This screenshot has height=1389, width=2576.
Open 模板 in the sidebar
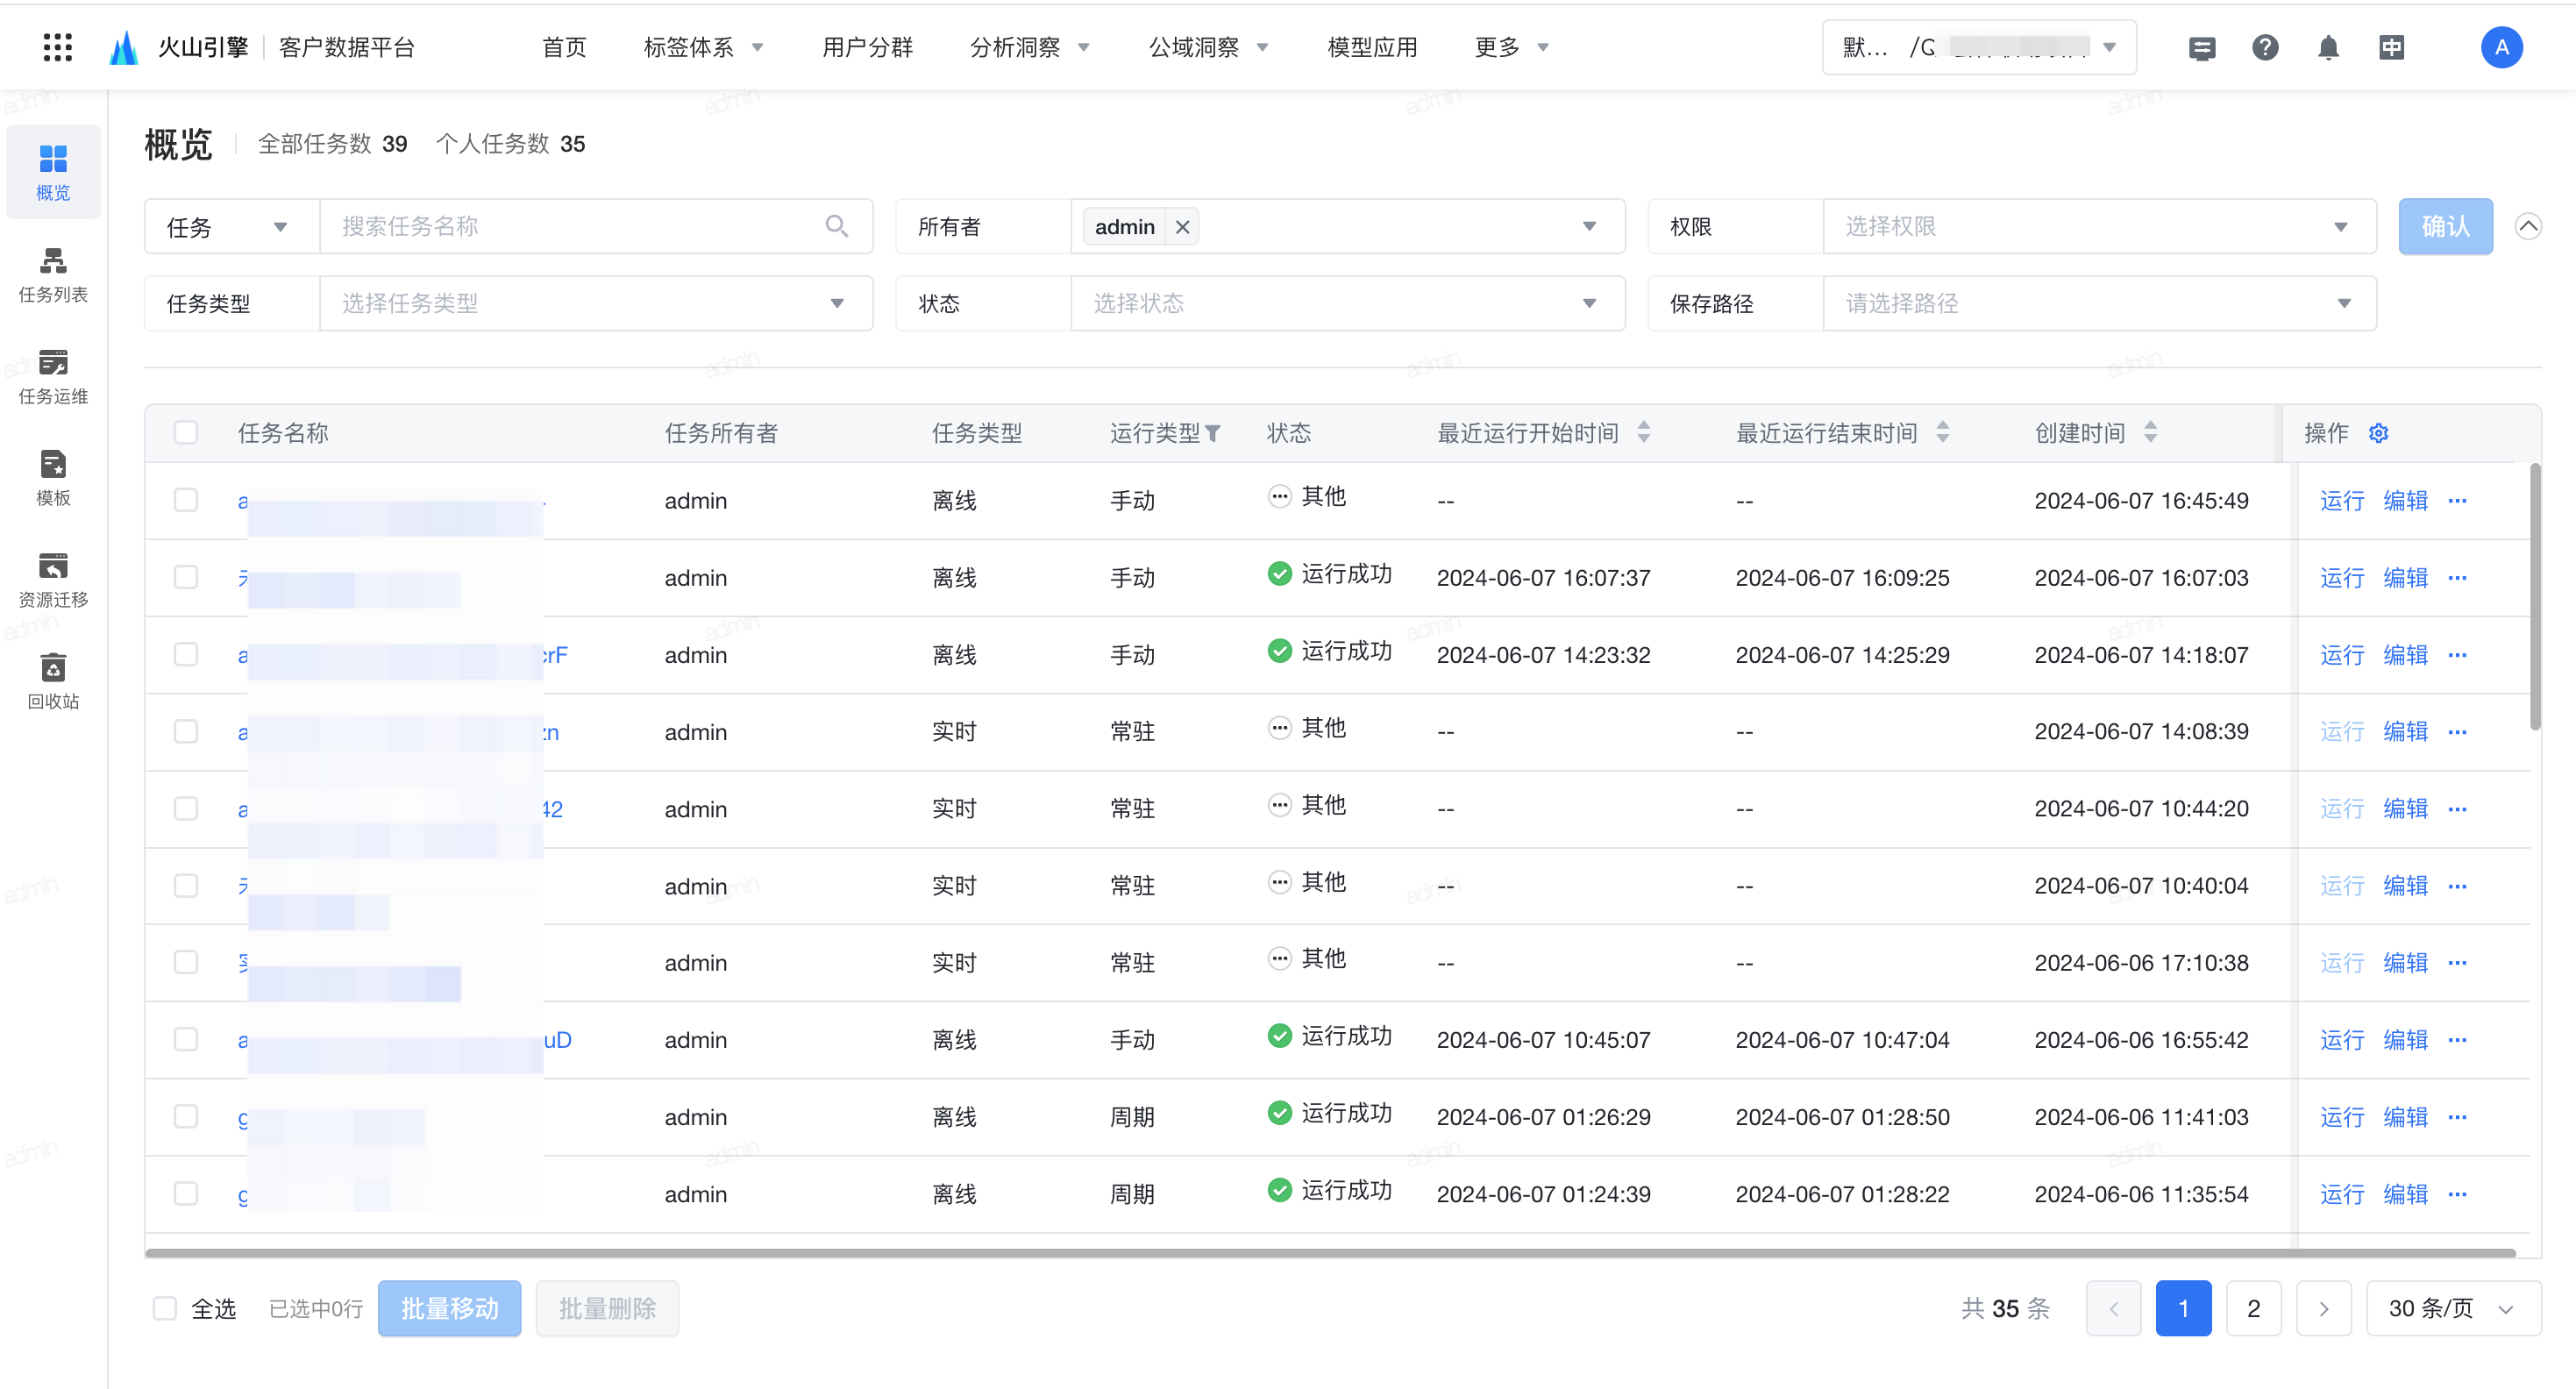tap(53, 477)
